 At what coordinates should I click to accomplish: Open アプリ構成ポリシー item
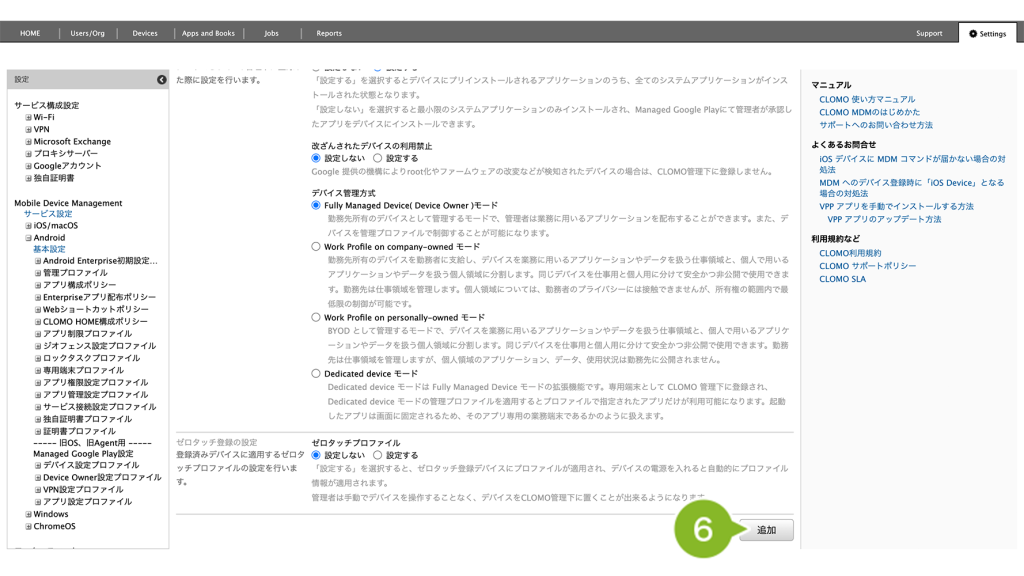pyautogui.click(x=80, y=285)
